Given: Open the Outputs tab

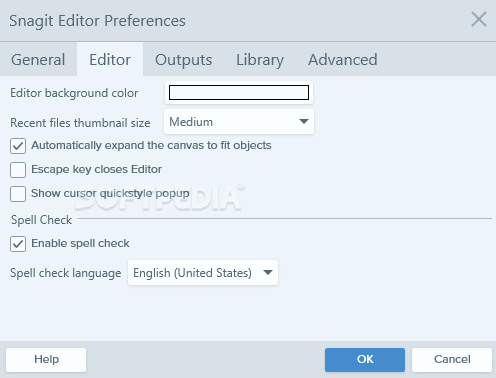Looking at the screenshot, I should tap(183, 60).
